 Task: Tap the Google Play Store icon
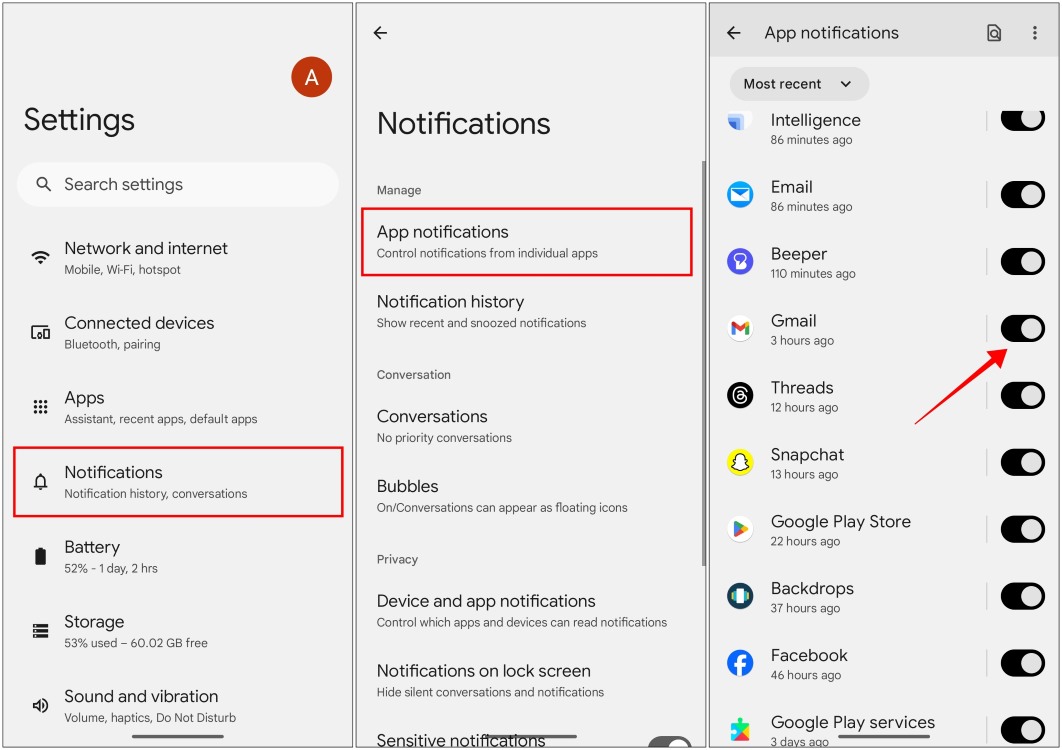(740, 529)
